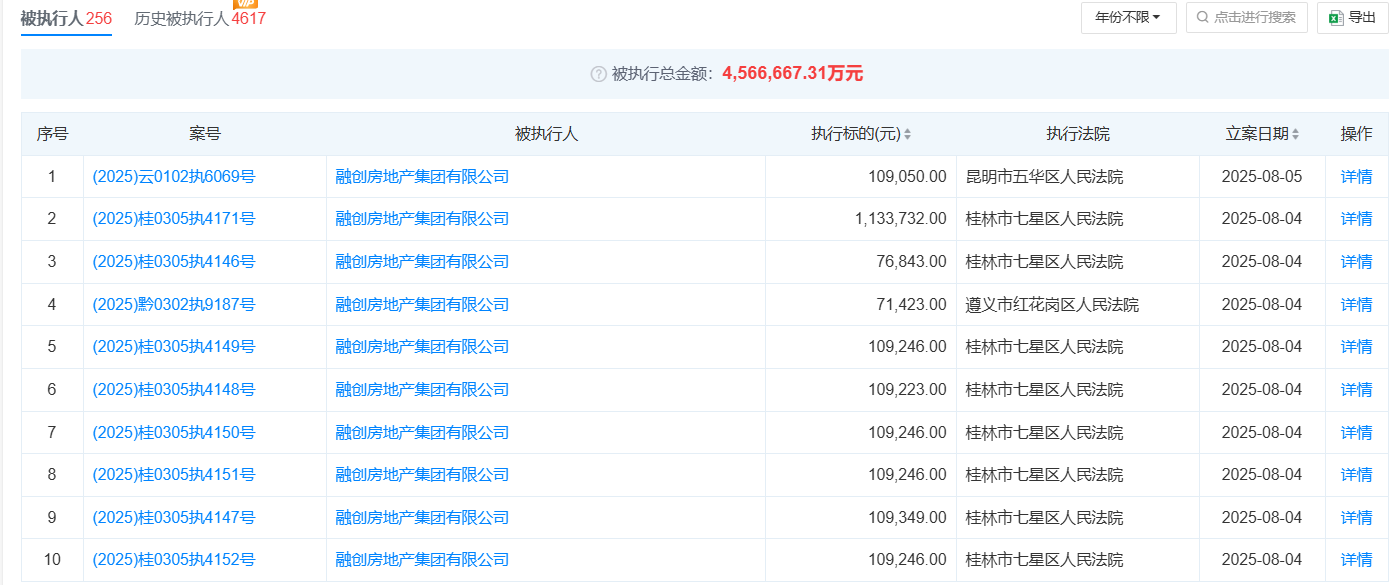
Task: Click the VIP badge above 历史被执行人
Action: (245, 4)
